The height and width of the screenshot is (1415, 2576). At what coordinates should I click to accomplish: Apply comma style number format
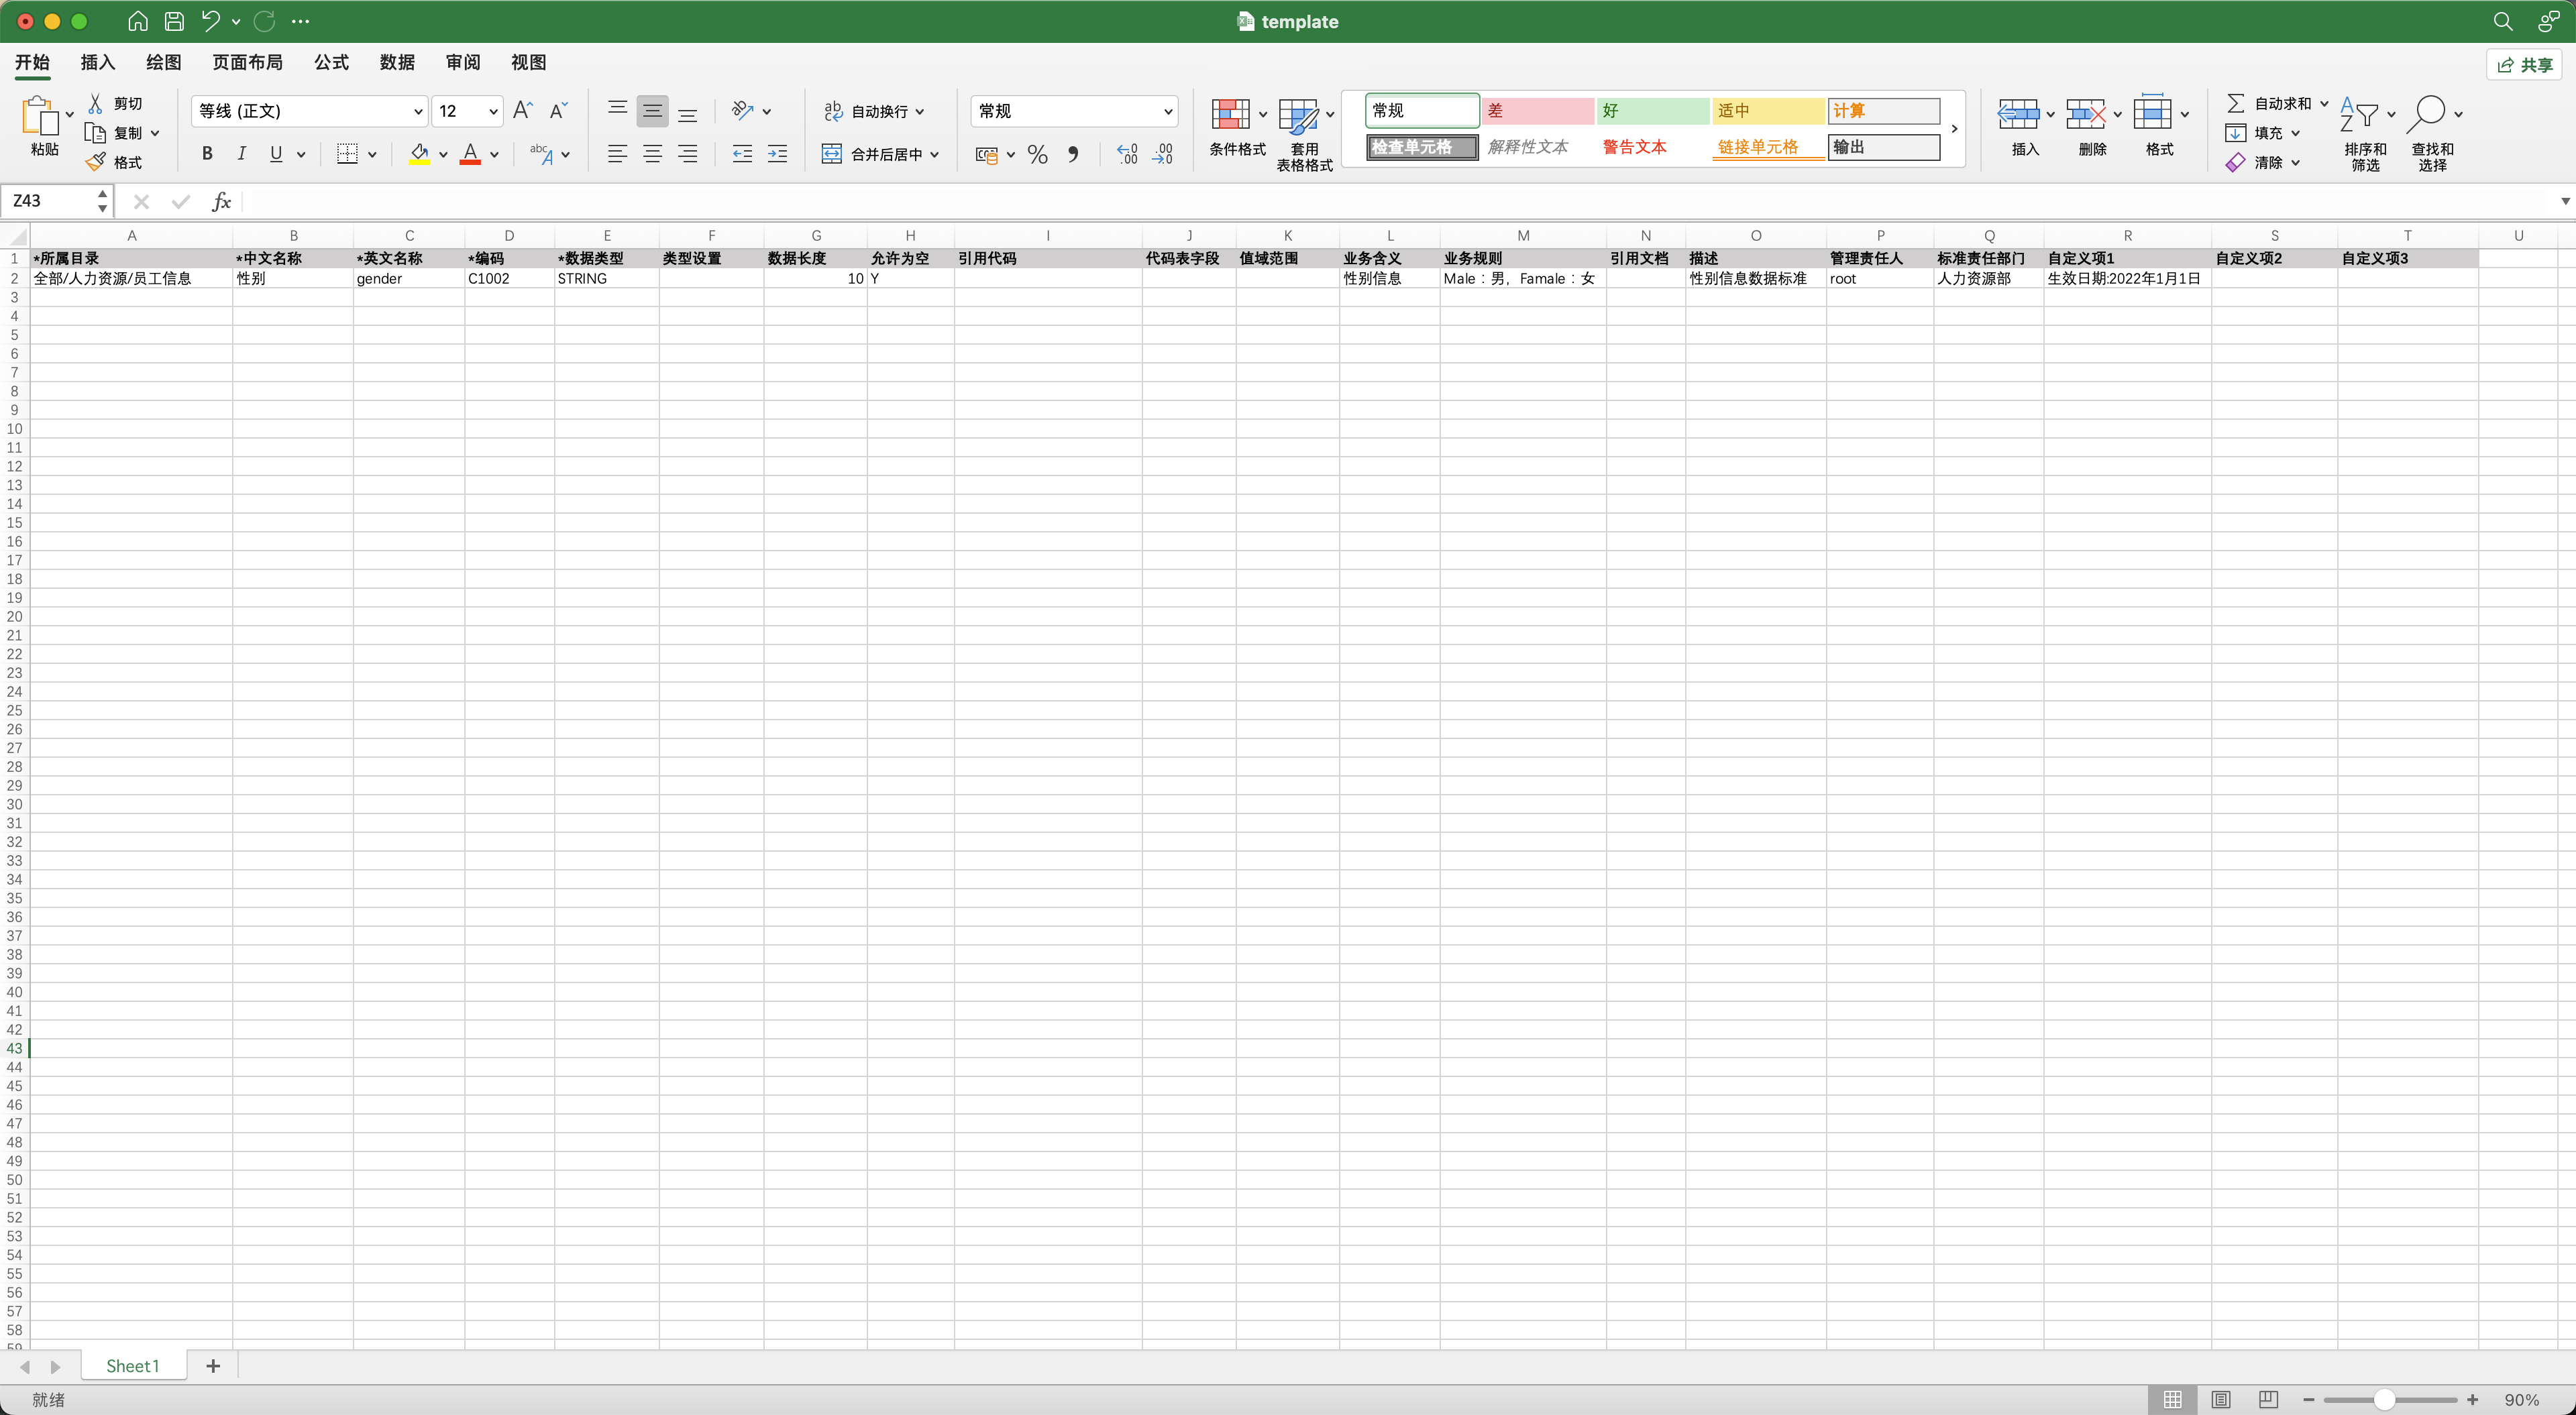(1073, 154)
